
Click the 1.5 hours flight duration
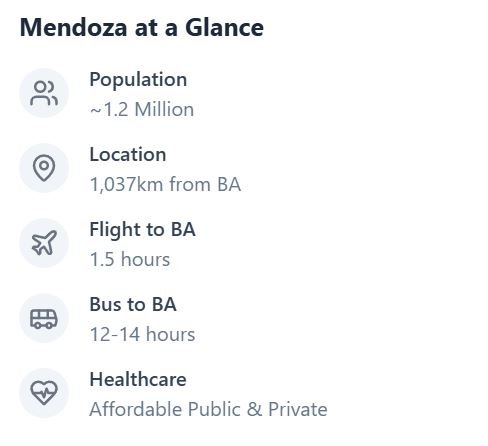[130, 259]
